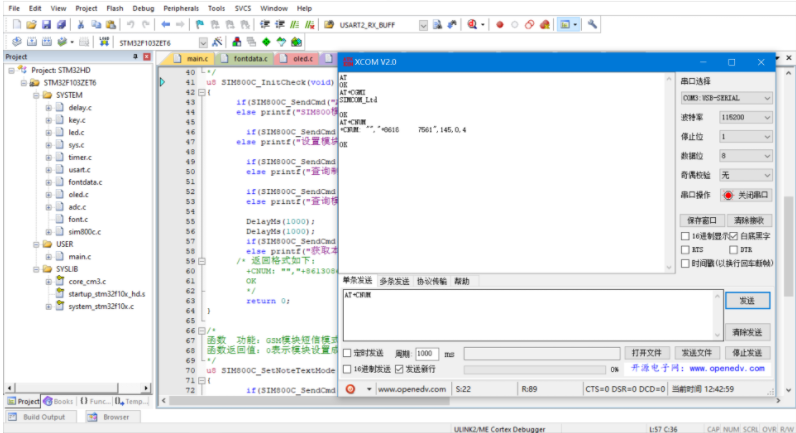796x433 pixels.
Task: Start debug session with magnifier icon
Action: tap(472, 24)
